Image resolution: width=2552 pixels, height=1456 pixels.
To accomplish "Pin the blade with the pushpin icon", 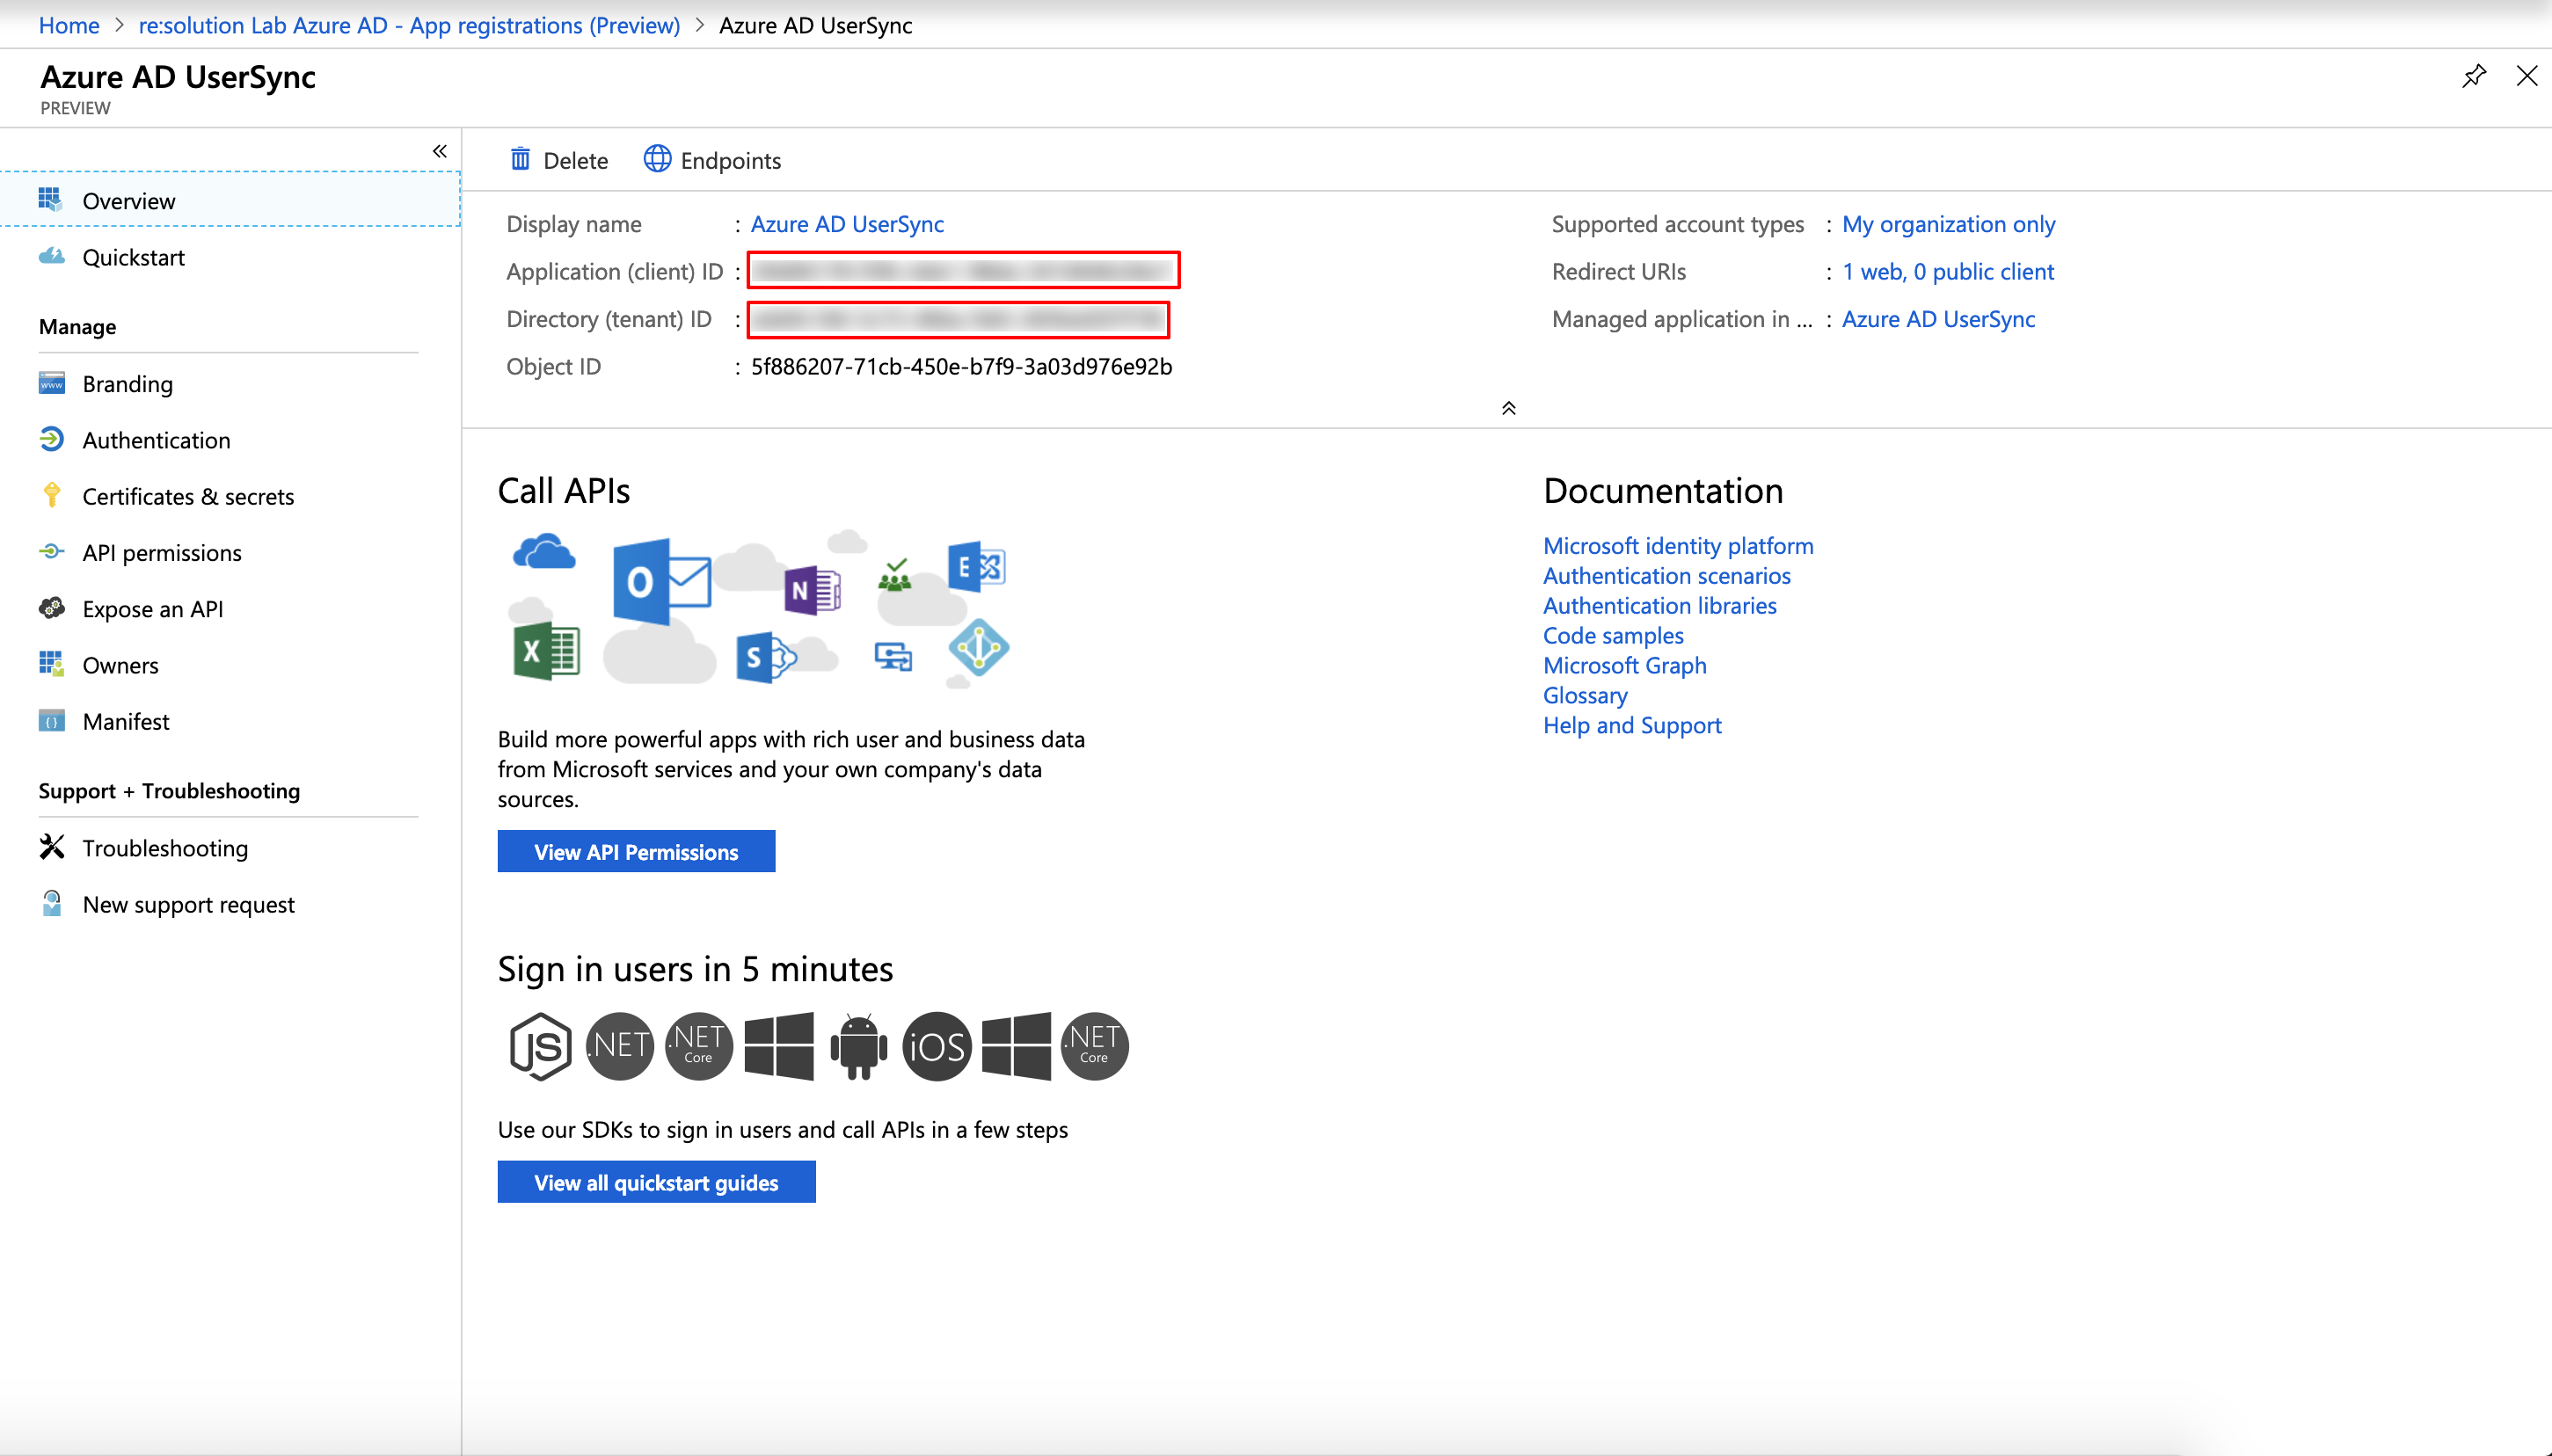I will pos(2473,77).
